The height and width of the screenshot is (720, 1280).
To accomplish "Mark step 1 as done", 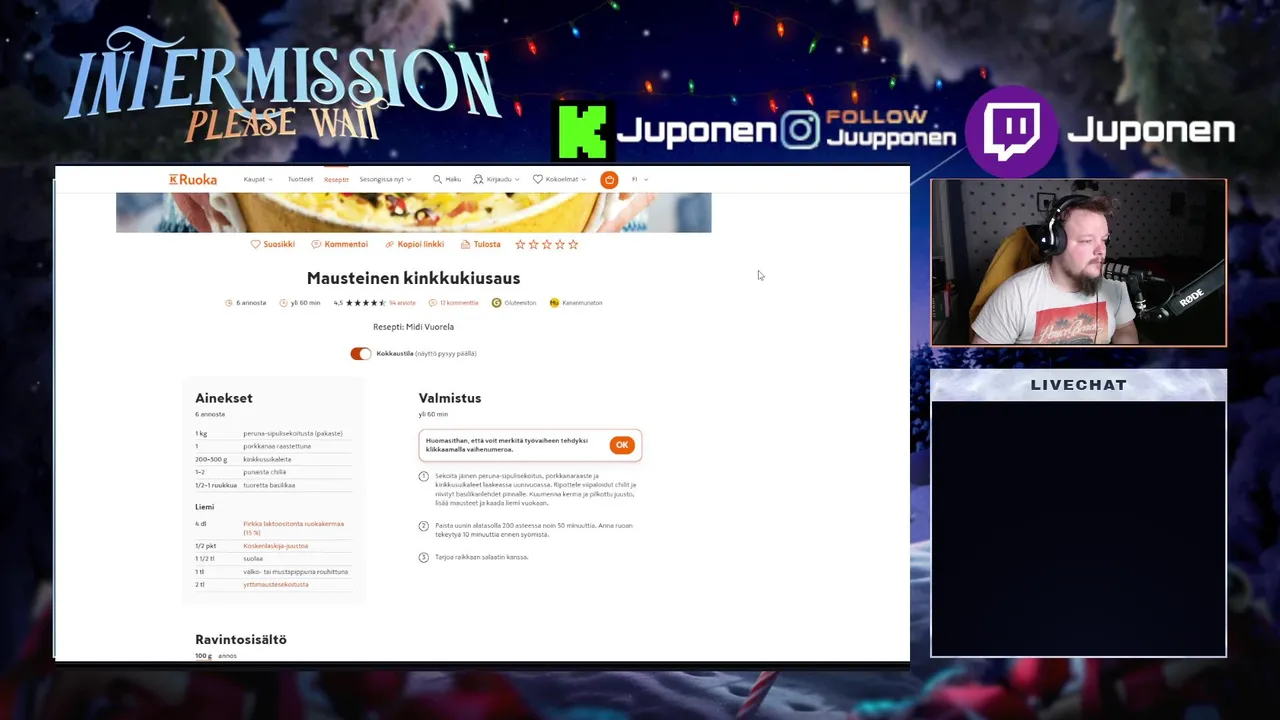I will [423, 476].
